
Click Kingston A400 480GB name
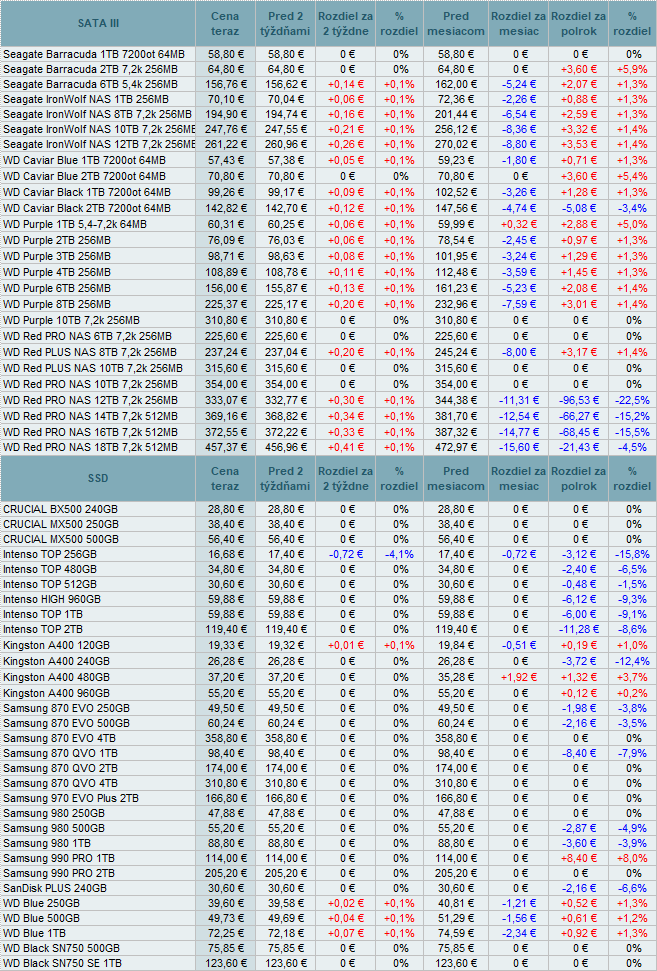[x=56, y=677]
